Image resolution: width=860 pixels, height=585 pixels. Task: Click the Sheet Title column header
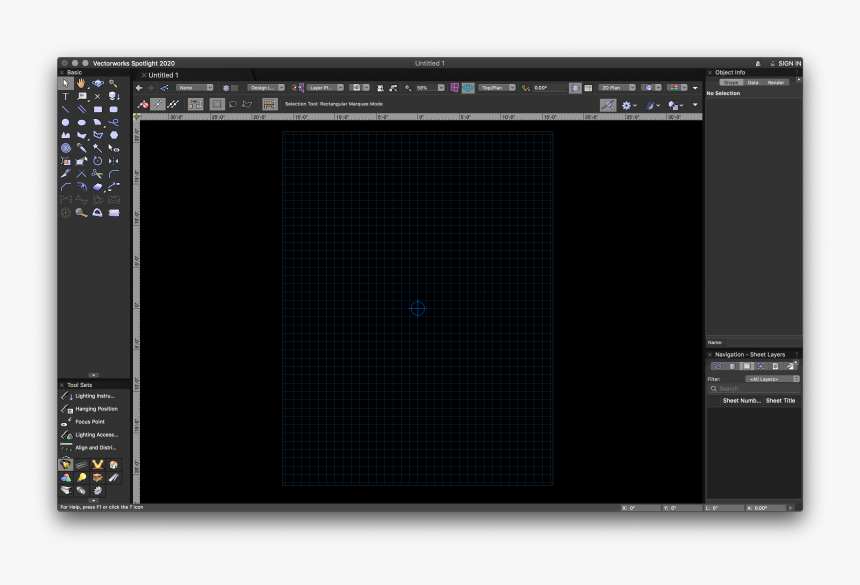click(780, 401)
